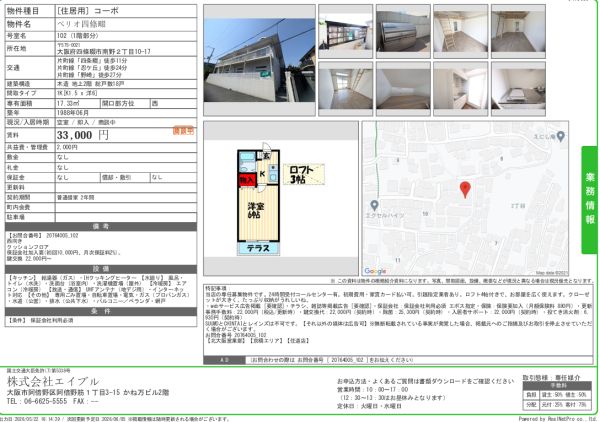Select the address 大阪府四條畷市南野2丁目10-17

point(104,51)
